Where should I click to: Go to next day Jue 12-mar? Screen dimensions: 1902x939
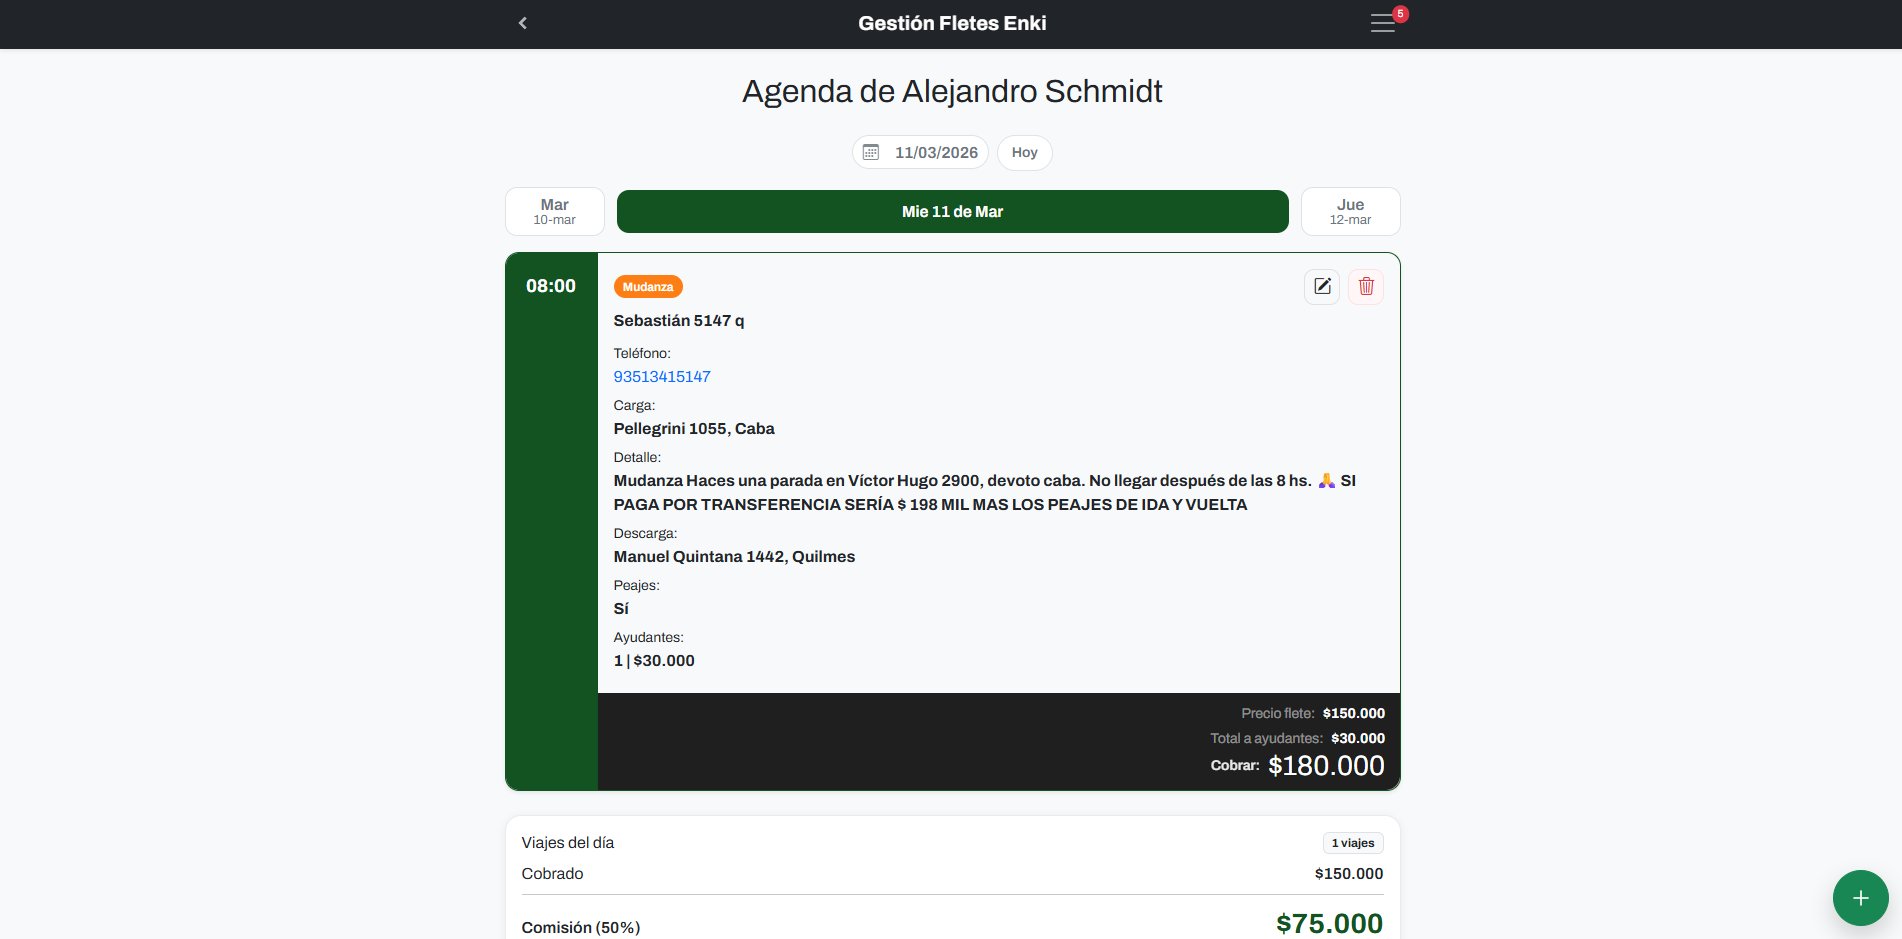point(1350,211)
